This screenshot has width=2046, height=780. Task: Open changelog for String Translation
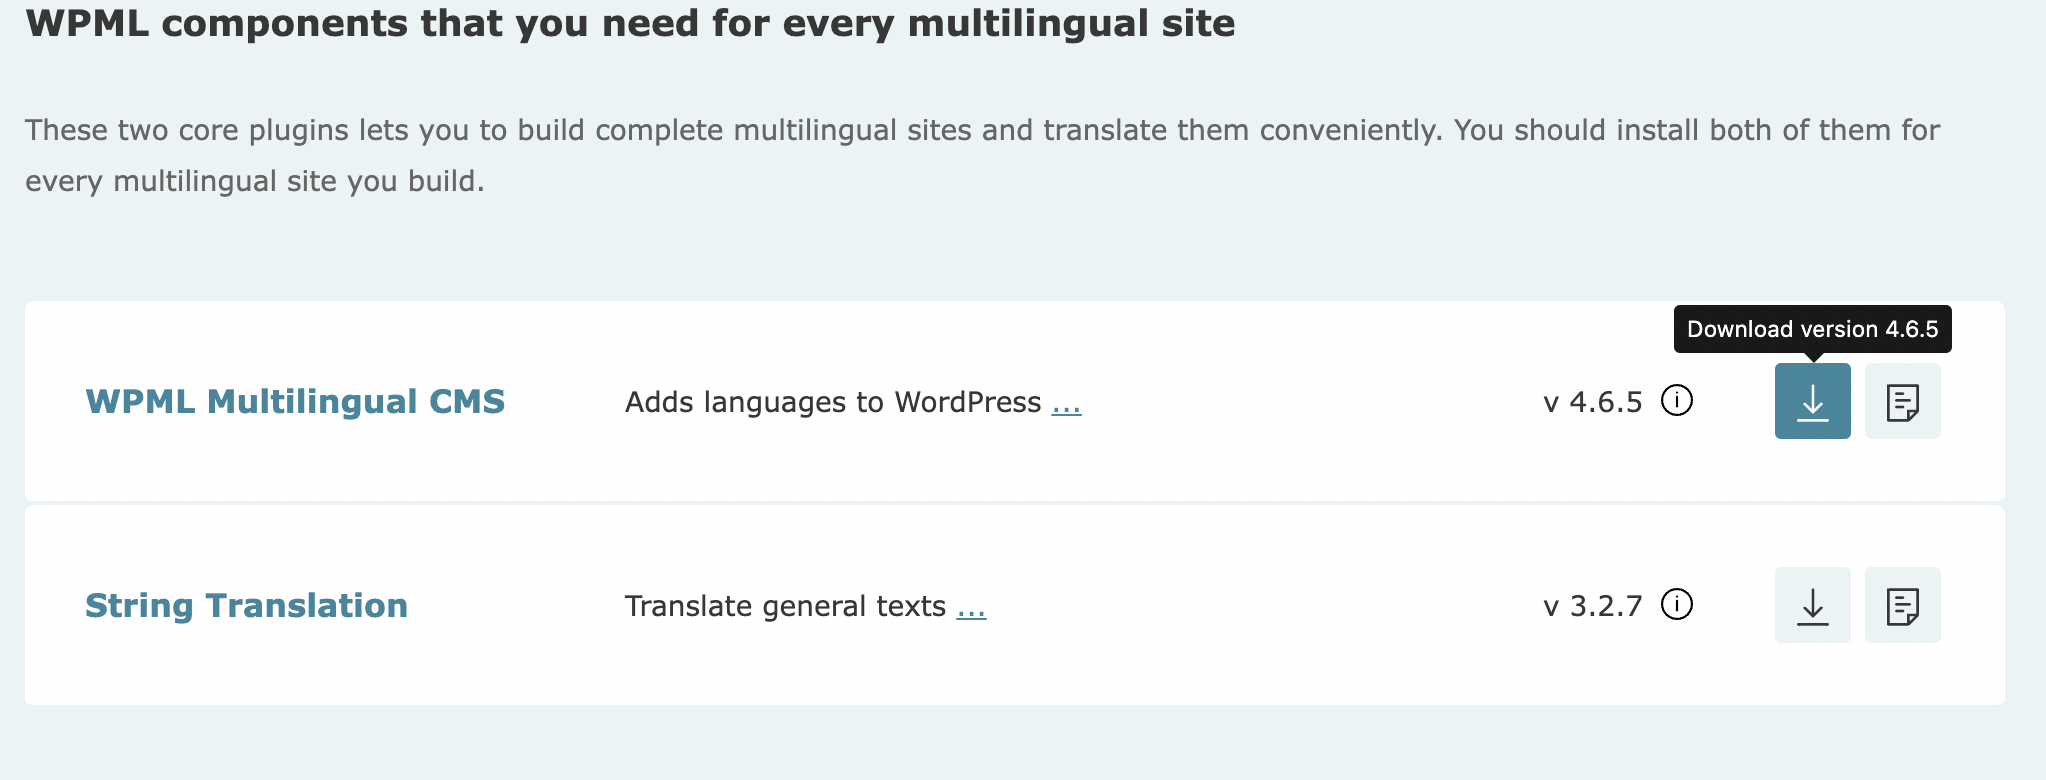[x=1902, y=605]
